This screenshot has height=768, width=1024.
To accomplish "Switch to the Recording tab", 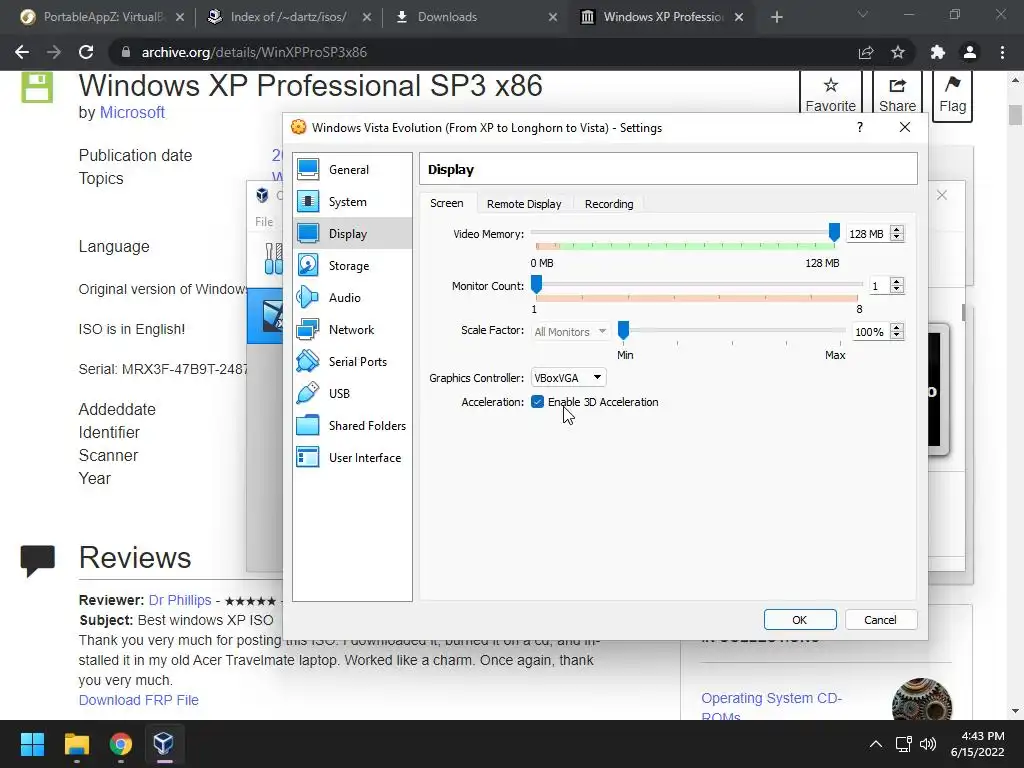I will pyautogui.click(x=609, y=204).
